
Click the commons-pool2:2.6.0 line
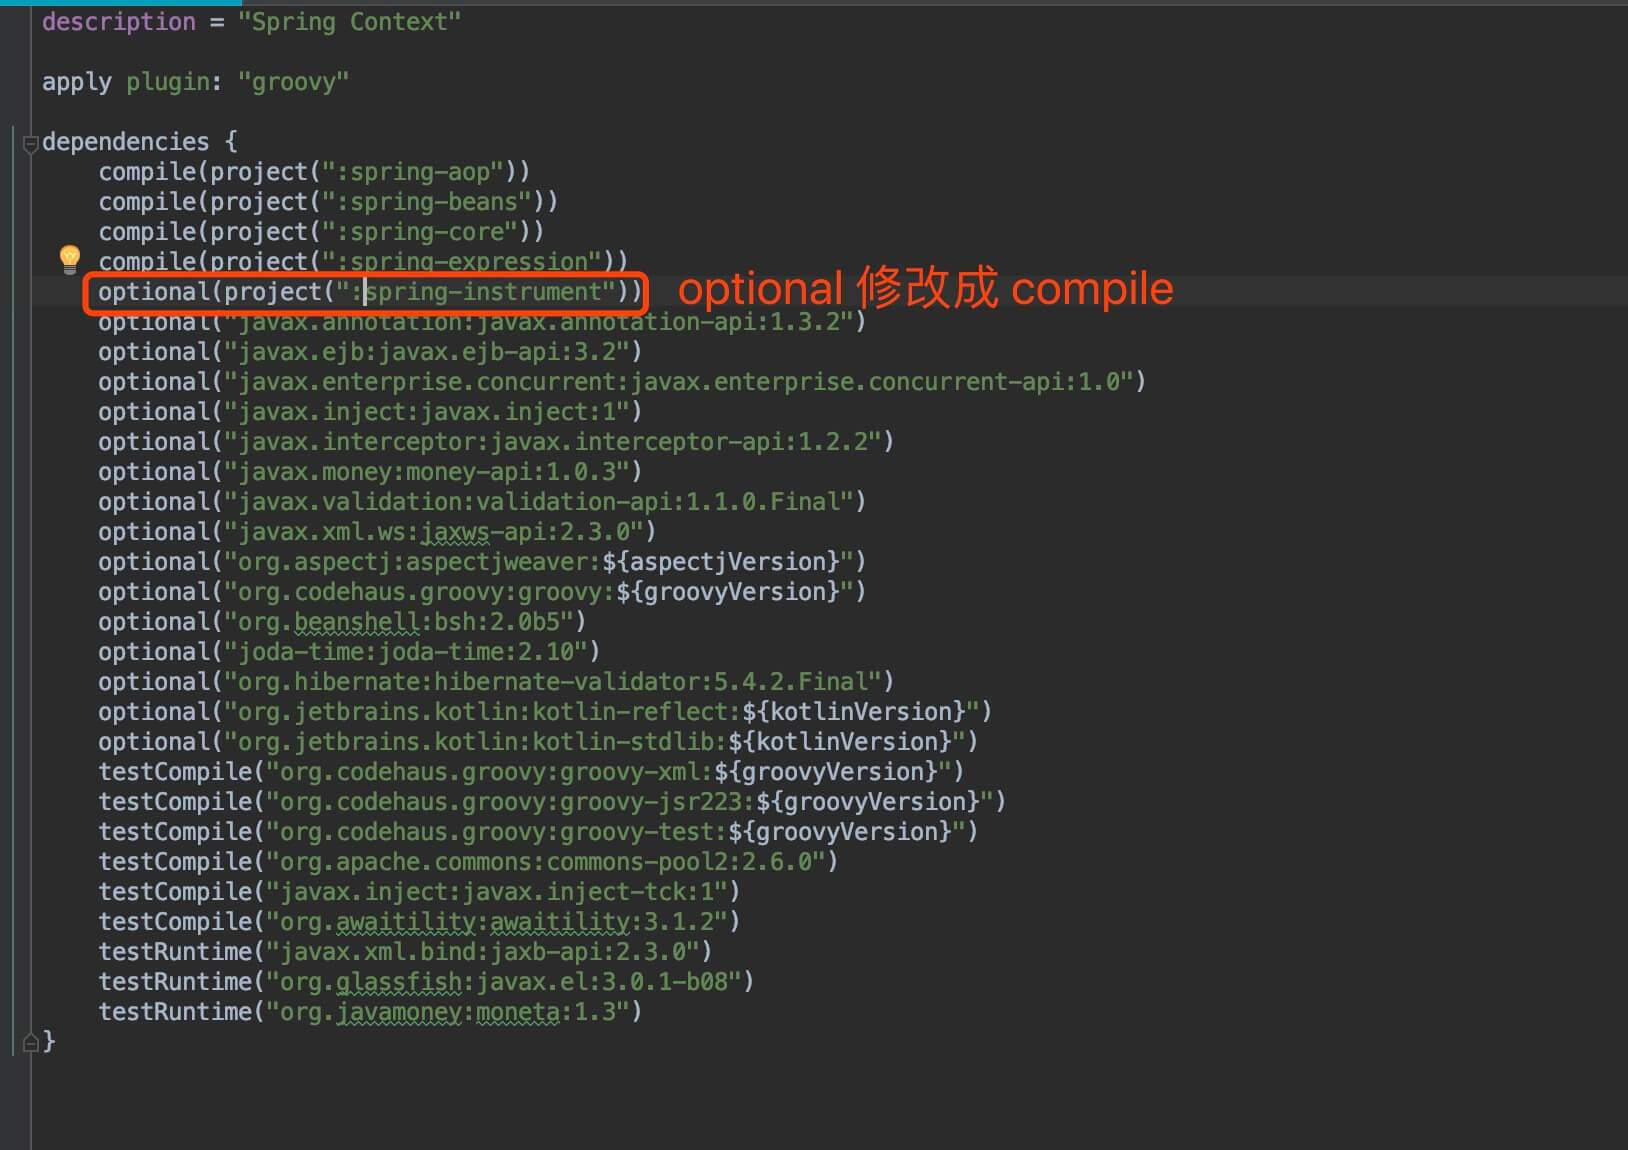pyautogui.click(x=468, y=862)
